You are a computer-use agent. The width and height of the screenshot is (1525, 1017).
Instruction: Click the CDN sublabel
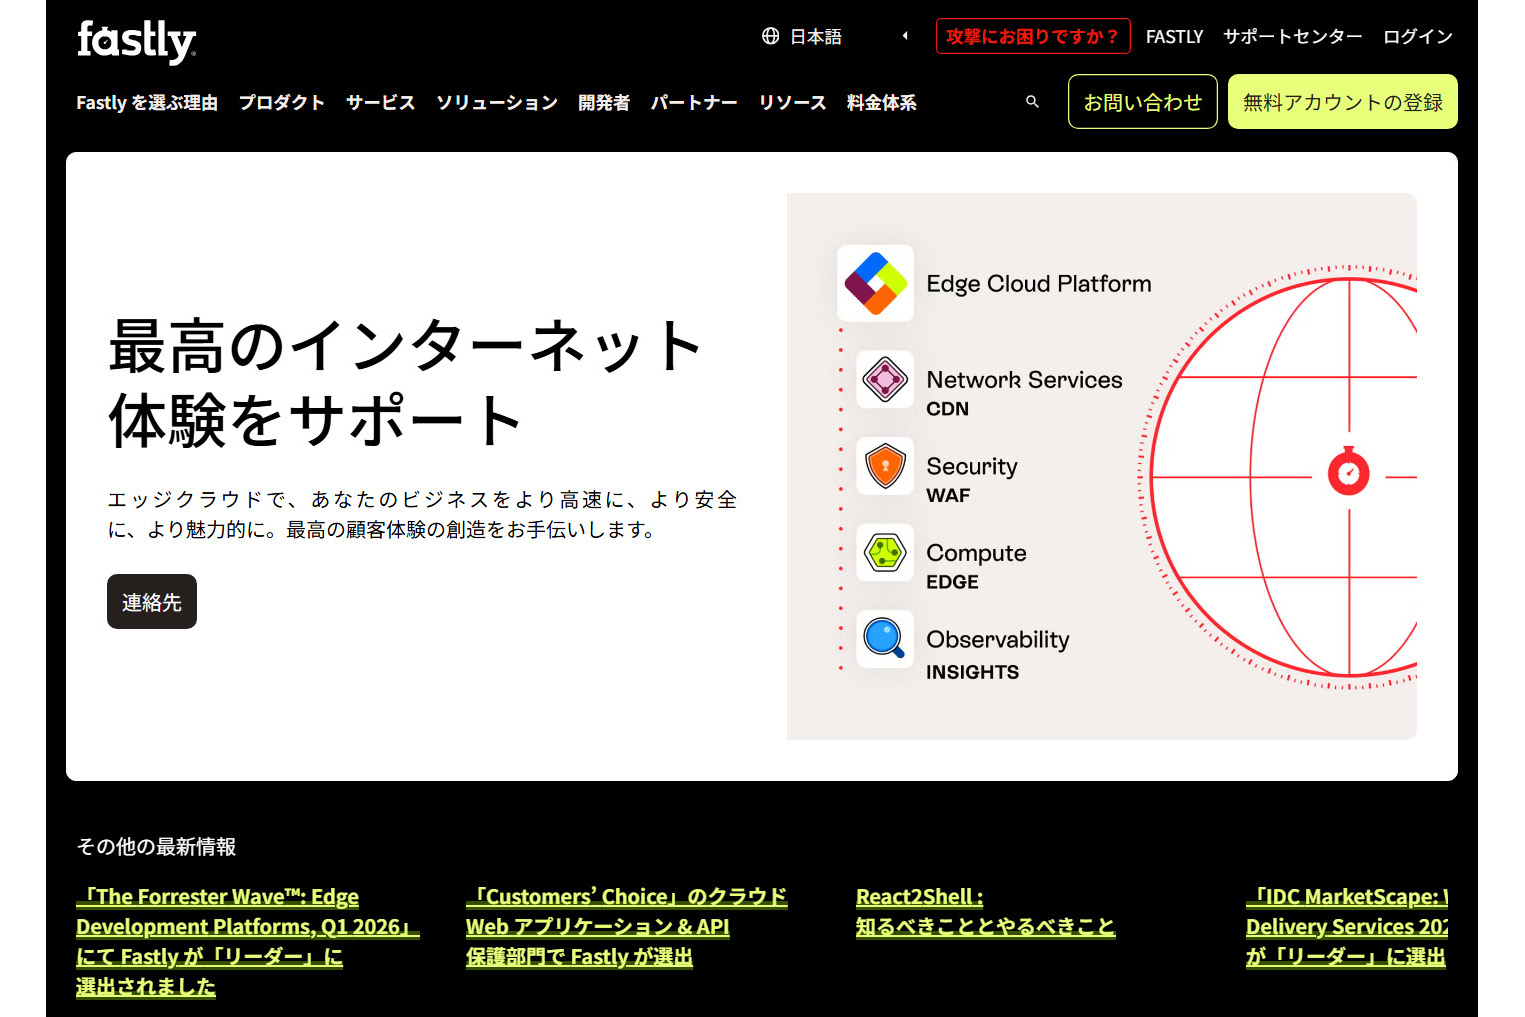click(948, 409)
